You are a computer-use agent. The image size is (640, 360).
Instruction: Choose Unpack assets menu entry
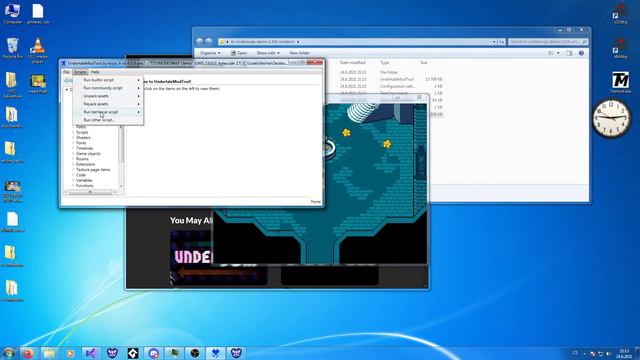coord(108,96)
